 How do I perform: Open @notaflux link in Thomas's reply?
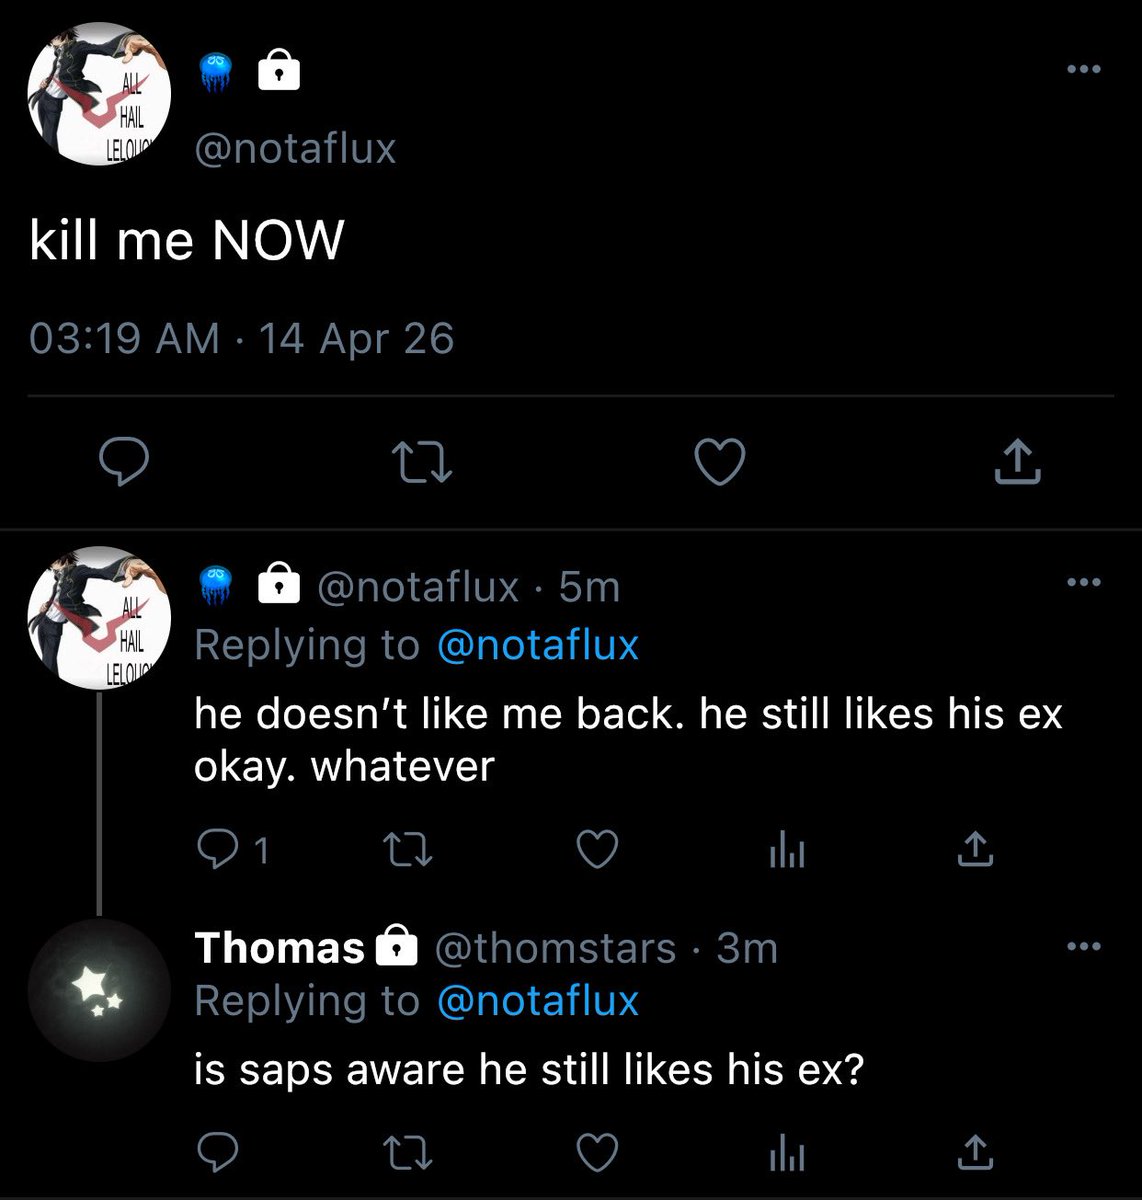[x=538, y=1001]
